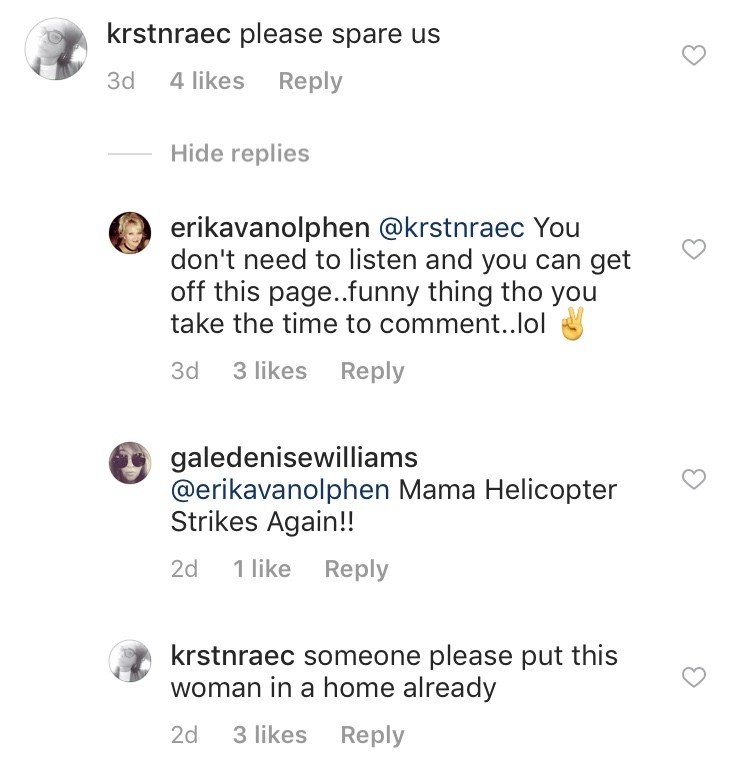This screenshot has width=750, height=761.
Task: Open krstnraec's profile picture at top
Action: (56, 49)
